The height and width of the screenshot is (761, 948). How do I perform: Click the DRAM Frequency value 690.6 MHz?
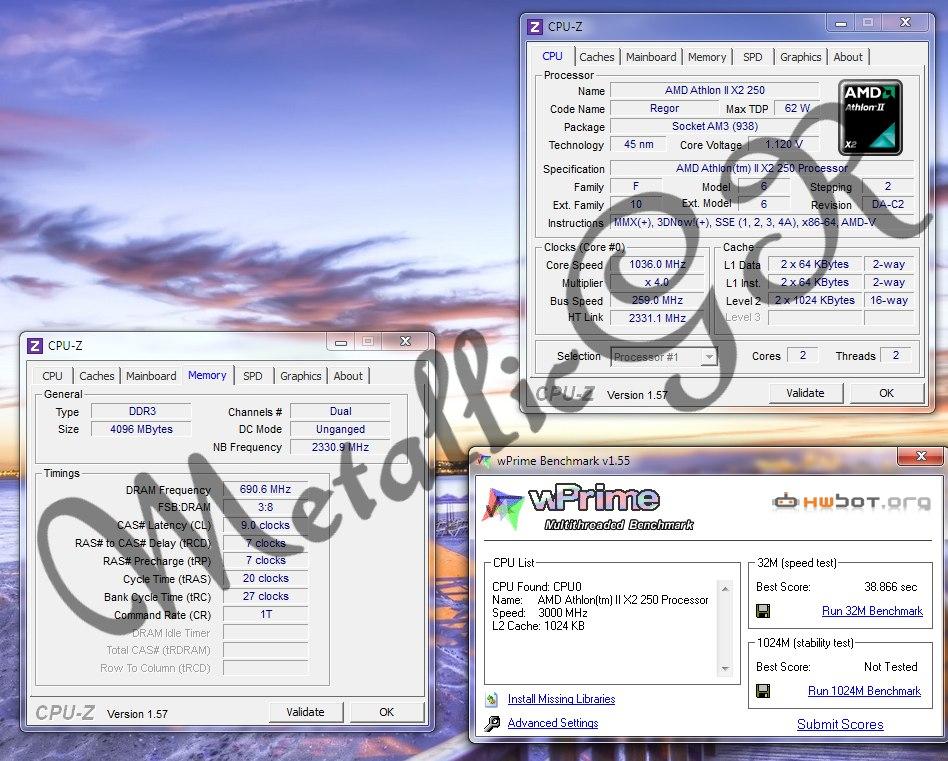pyautogui.click(x=265, y=489)
